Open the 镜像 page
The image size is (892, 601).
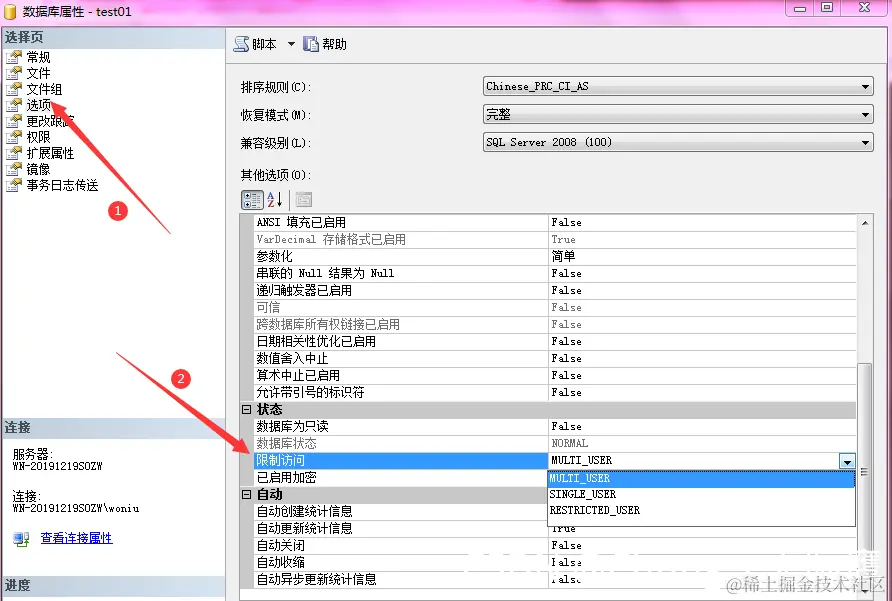click(x=38, y=169)
